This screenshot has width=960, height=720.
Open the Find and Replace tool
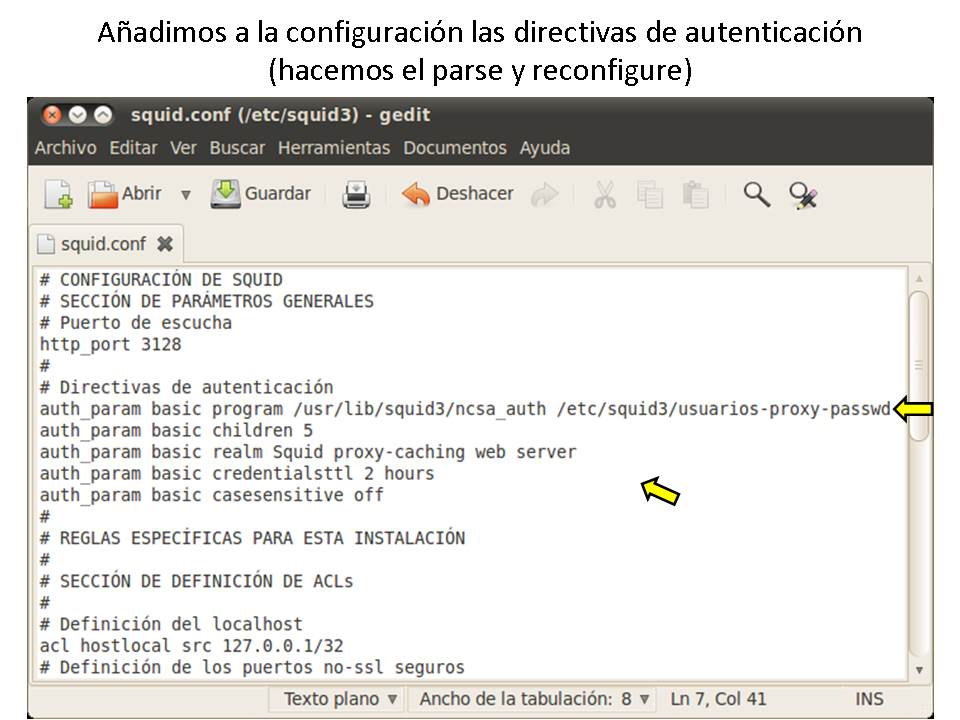coord(803,195)
